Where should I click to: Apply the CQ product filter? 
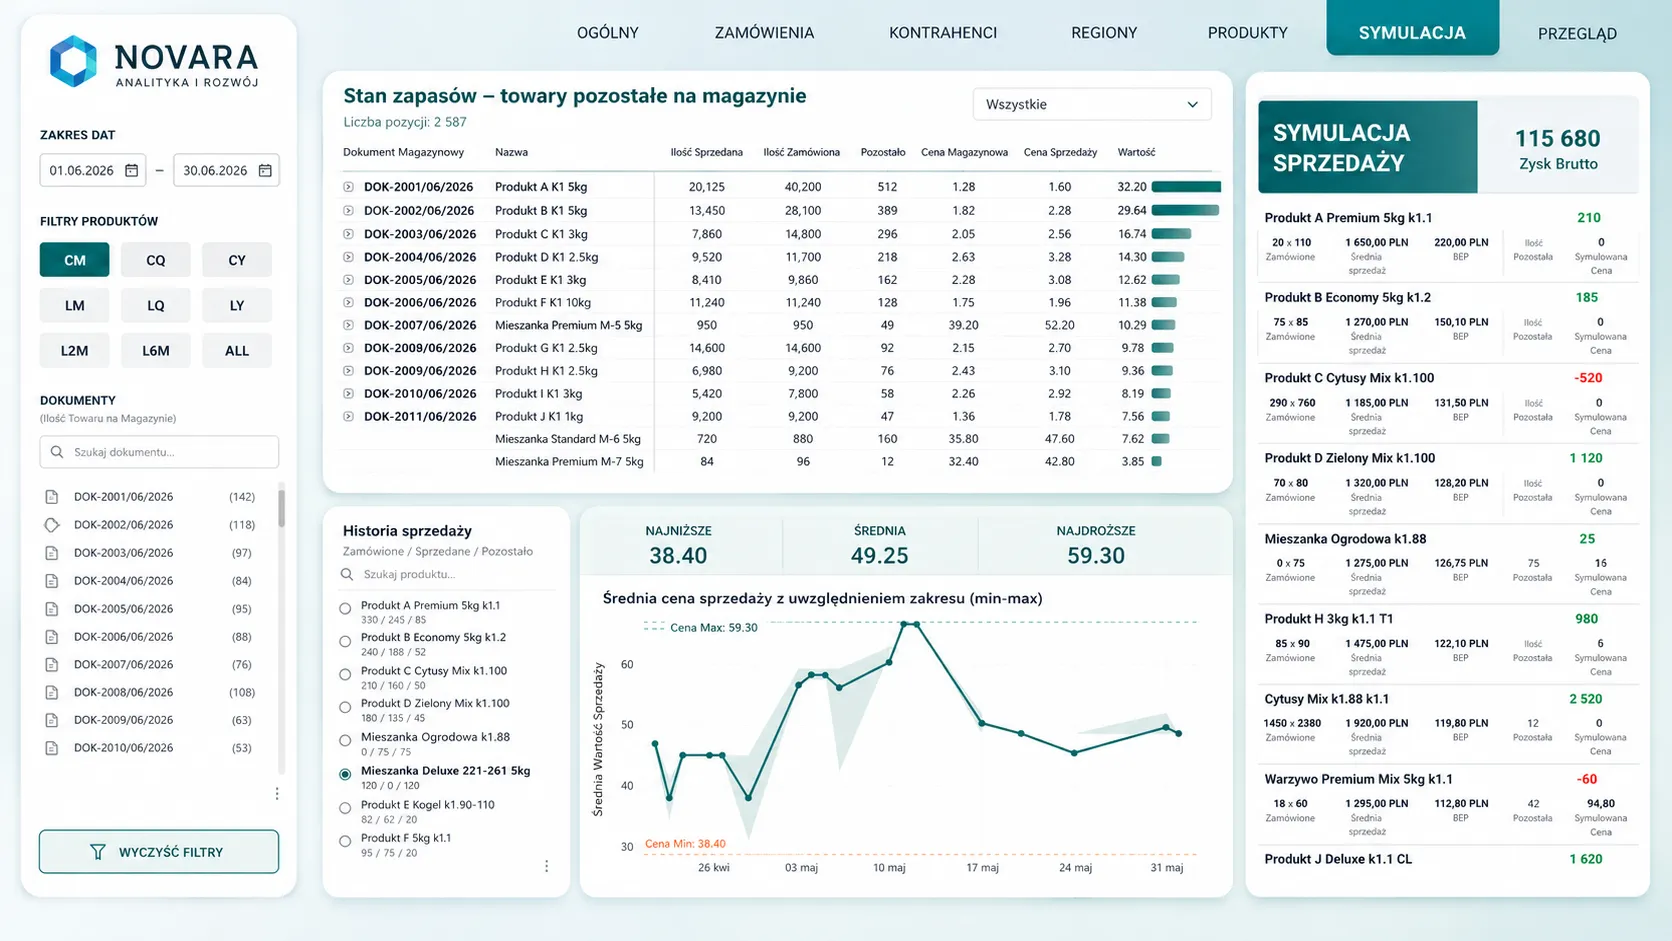coord(156,260)
